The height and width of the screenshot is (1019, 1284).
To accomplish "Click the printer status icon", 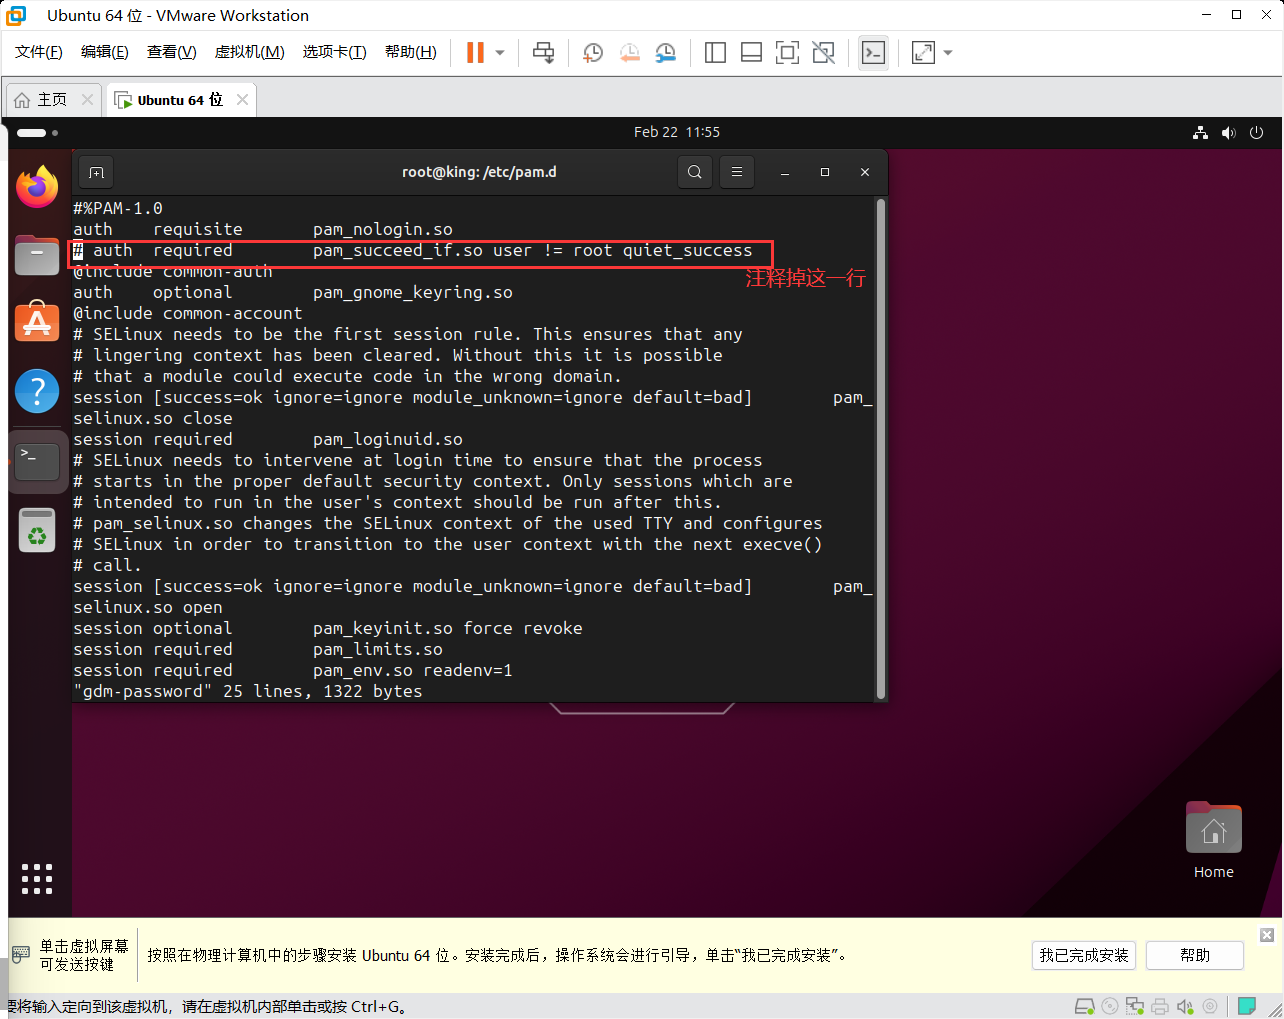I will 1160,1006.
